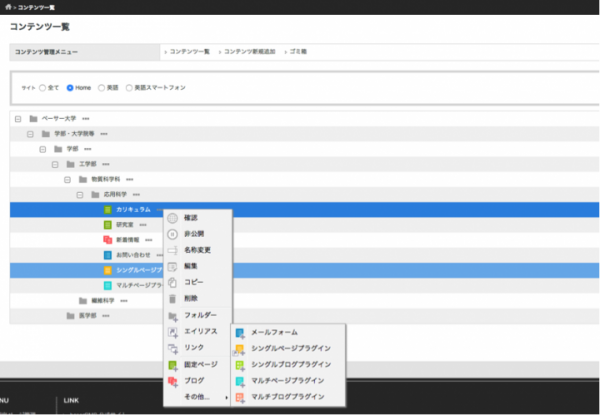This screenshot has width=600, height=415.
Task: Choose マルチページプラグイン in the submenu
Action: [287, 381]
